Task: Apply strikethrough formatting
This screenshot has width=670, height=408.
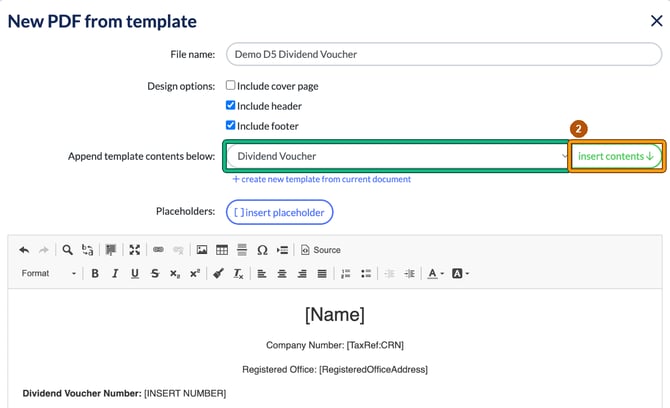Action: tap(155, 273)
